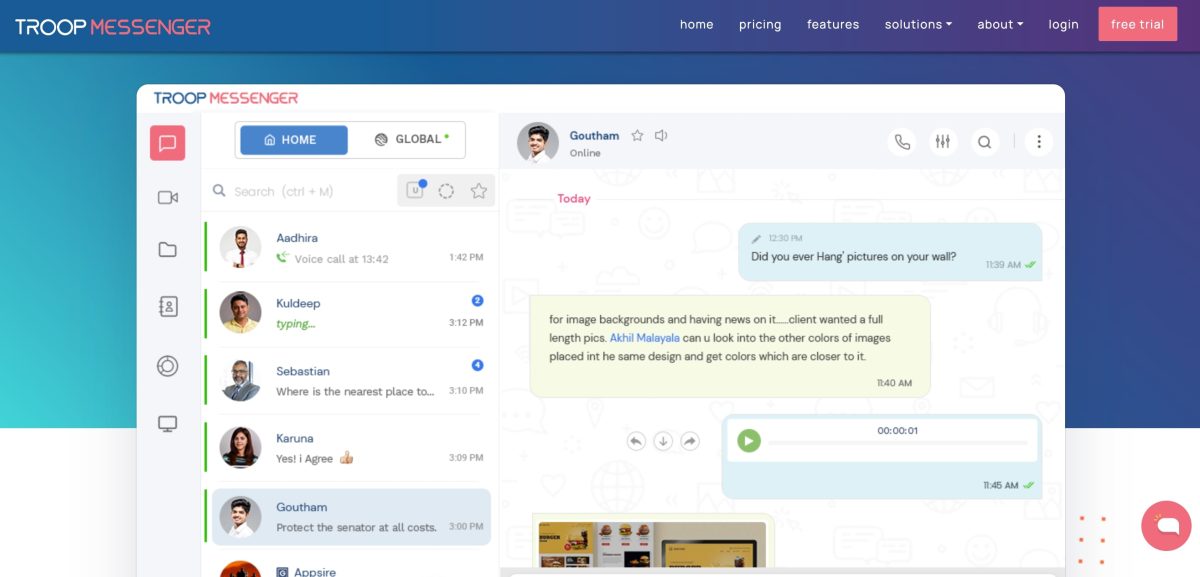
Task: Seek along the audio message progress bar
Action: [898, 443]
